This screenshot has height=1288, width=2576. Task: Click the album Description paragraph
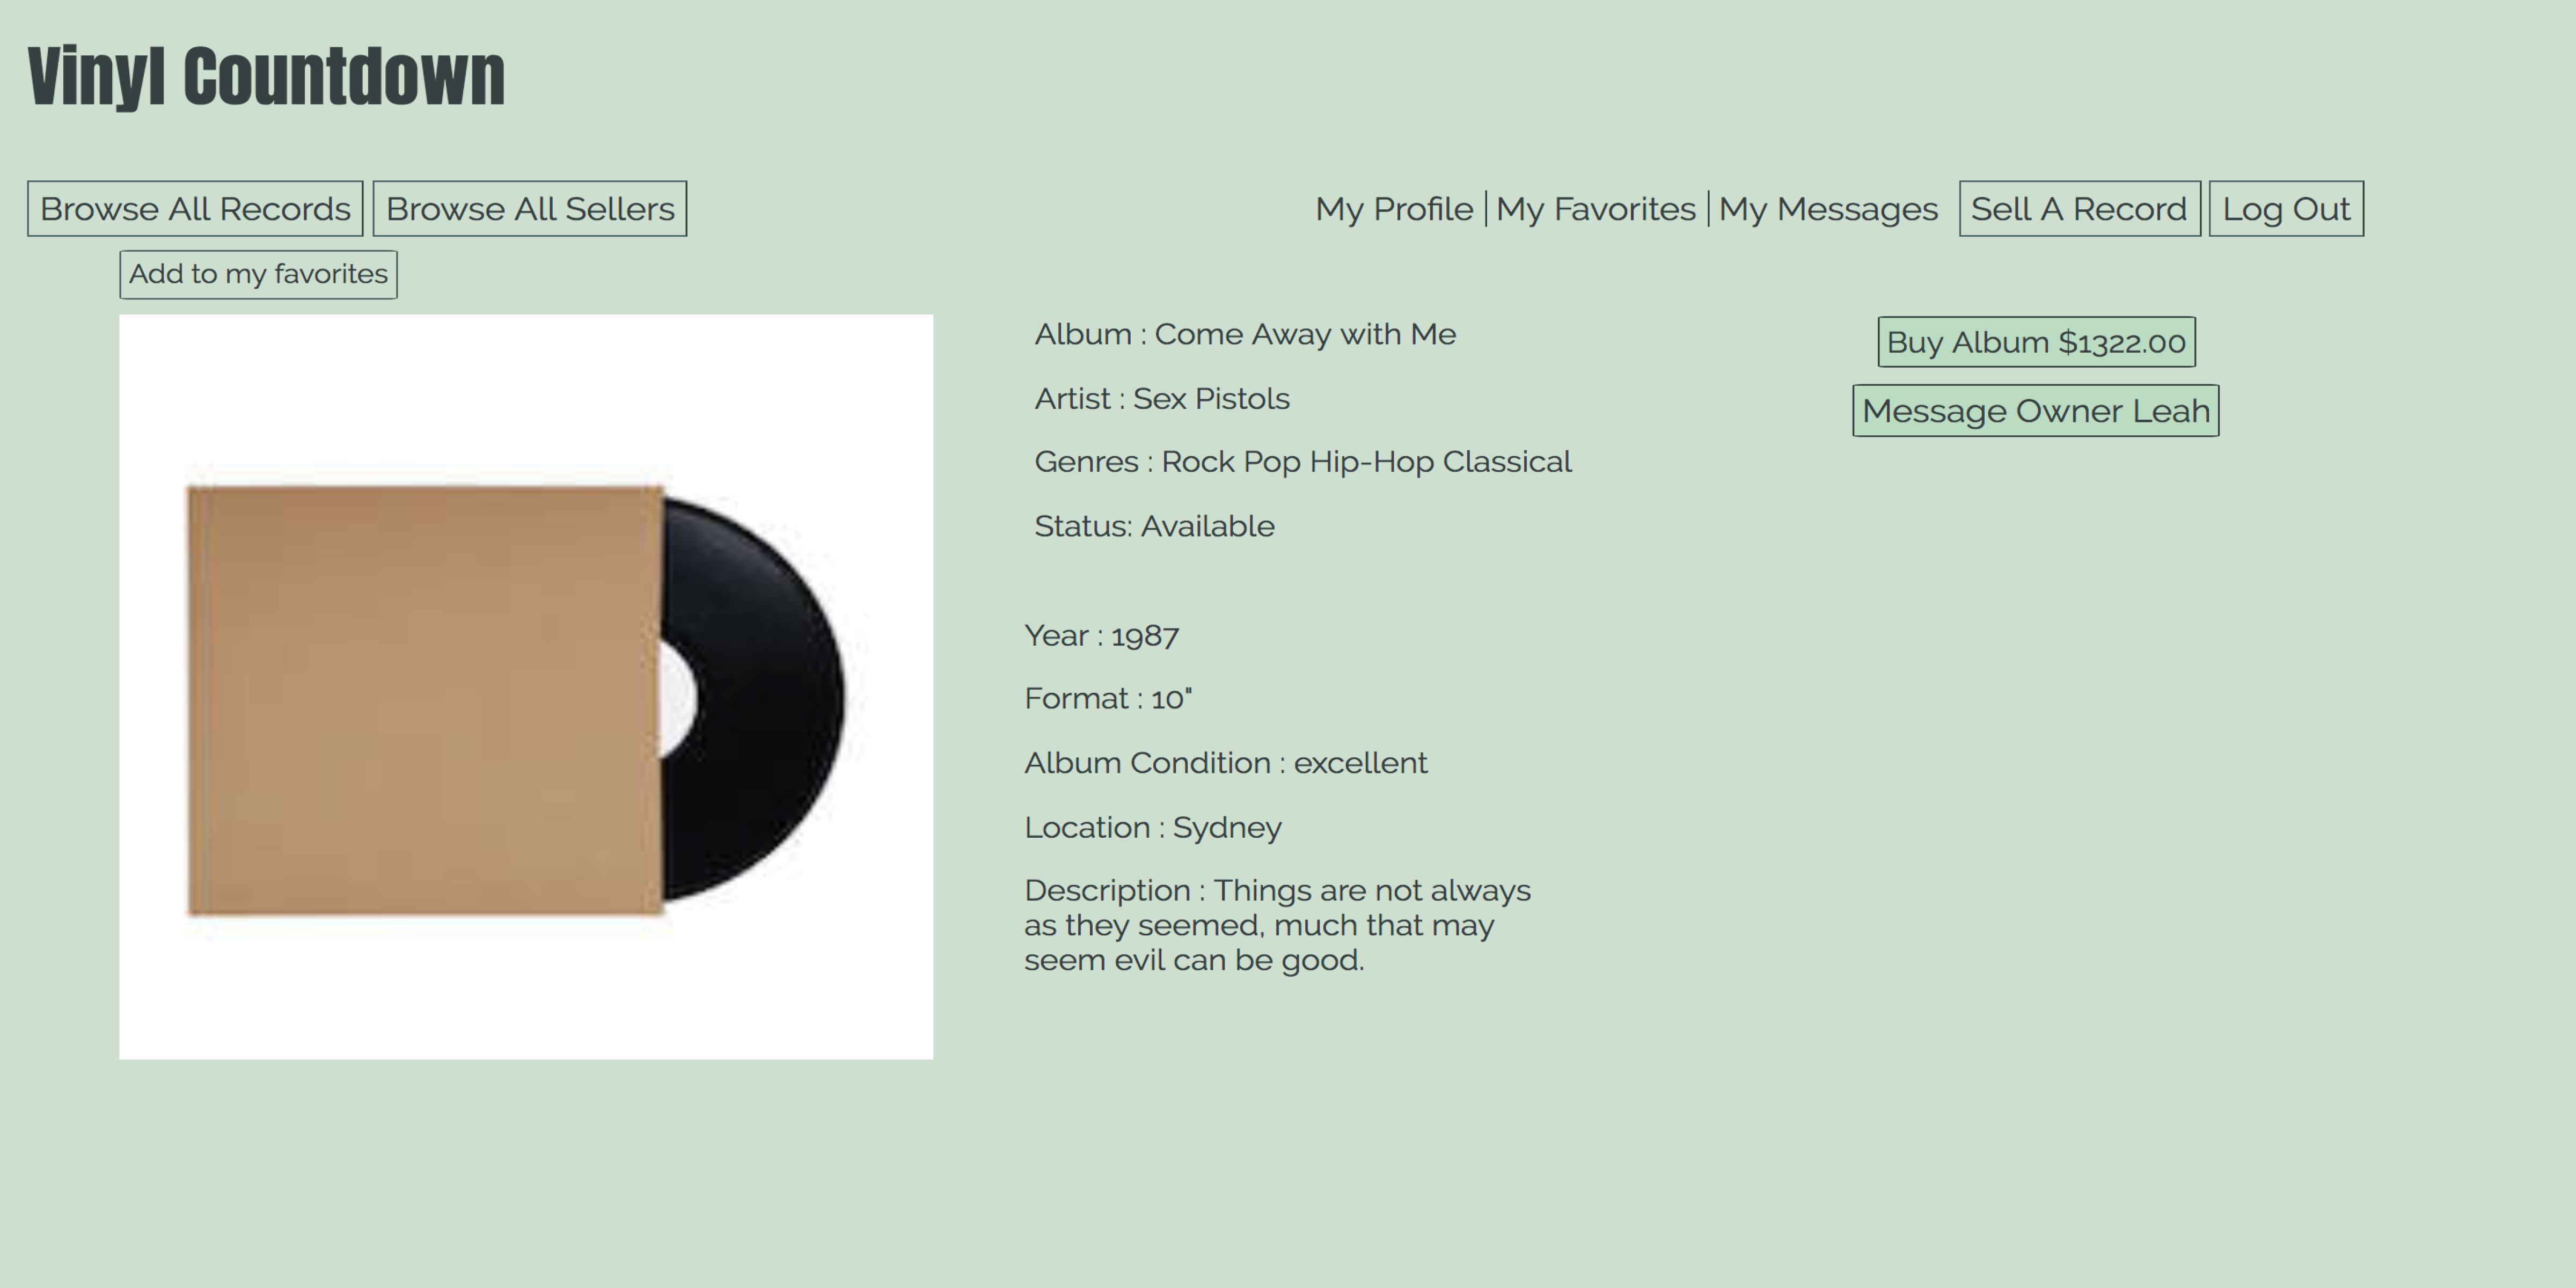click(1278, 925)
